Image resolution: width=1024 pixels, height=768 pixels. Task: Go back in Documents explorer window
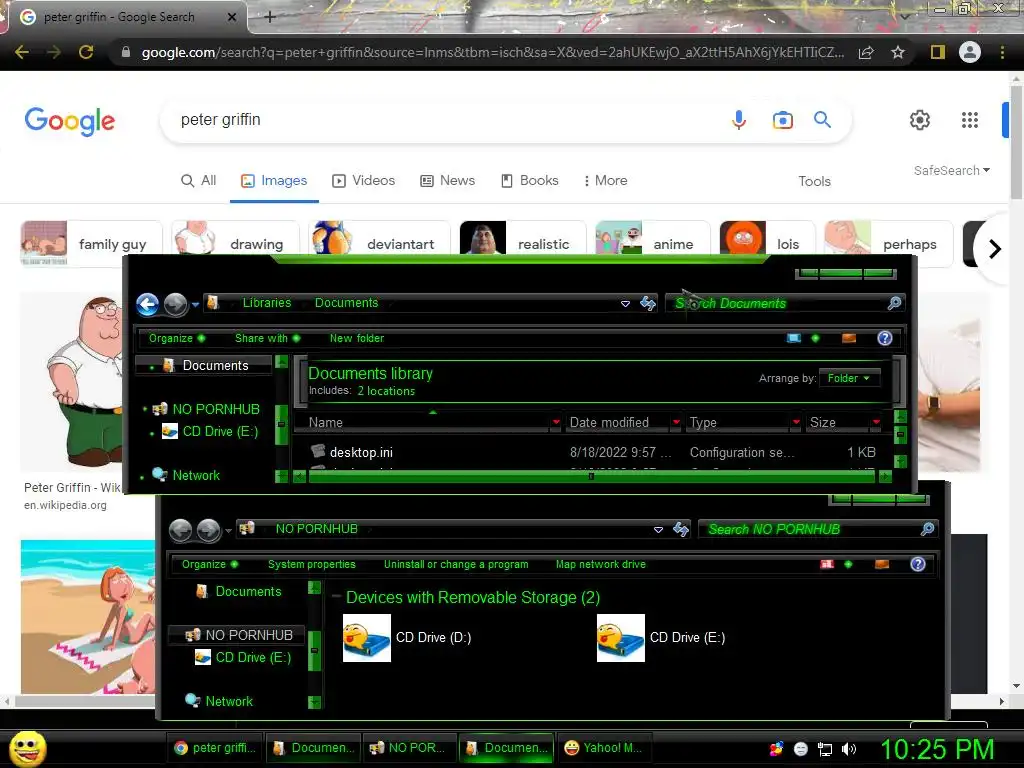[x=148, y=304]
